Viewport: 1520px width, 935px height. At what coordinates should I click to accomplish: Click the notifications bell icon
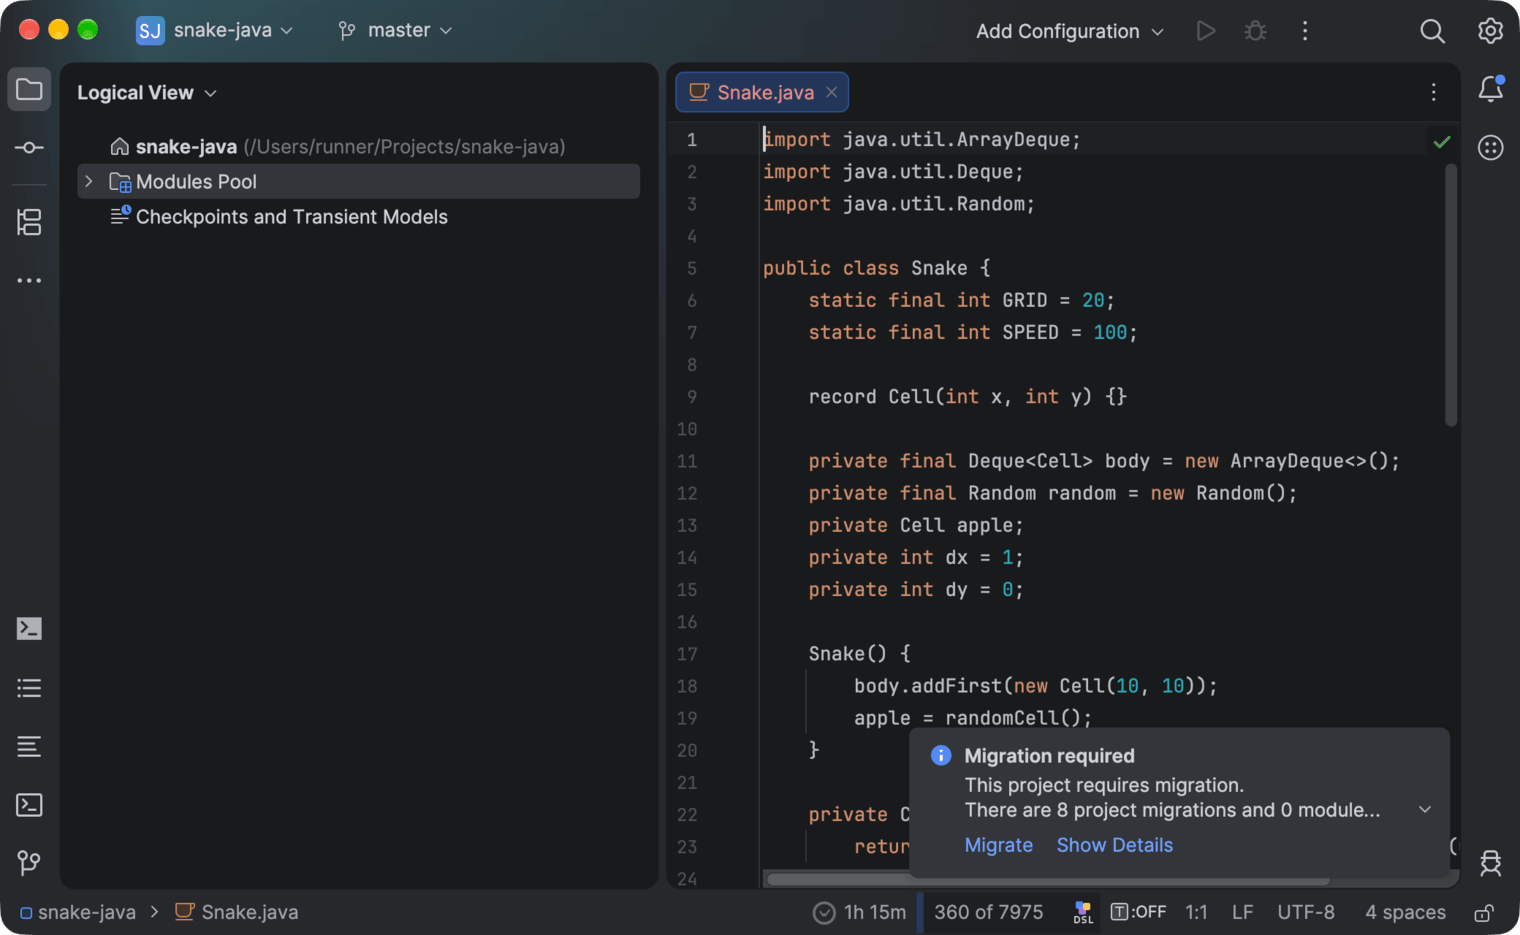[x=1491, y=89]
